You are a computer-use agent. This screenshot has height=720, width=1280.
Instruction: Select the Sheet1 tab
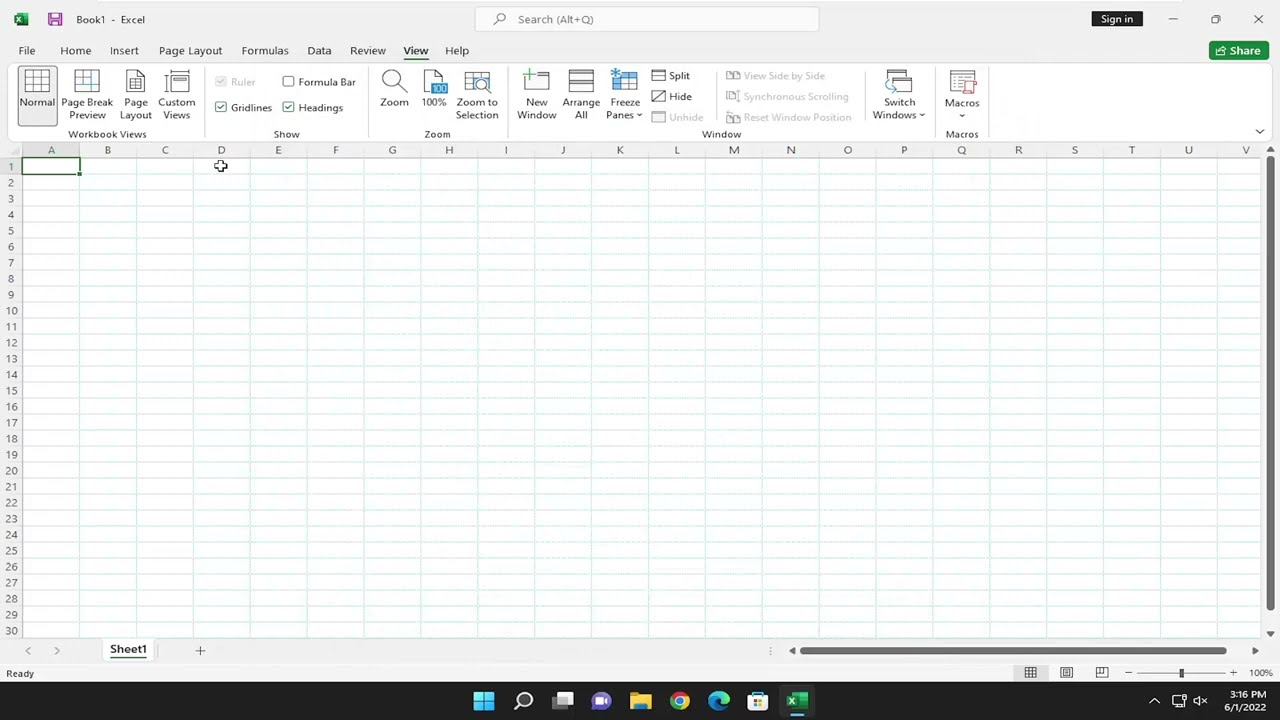(128, 650)
